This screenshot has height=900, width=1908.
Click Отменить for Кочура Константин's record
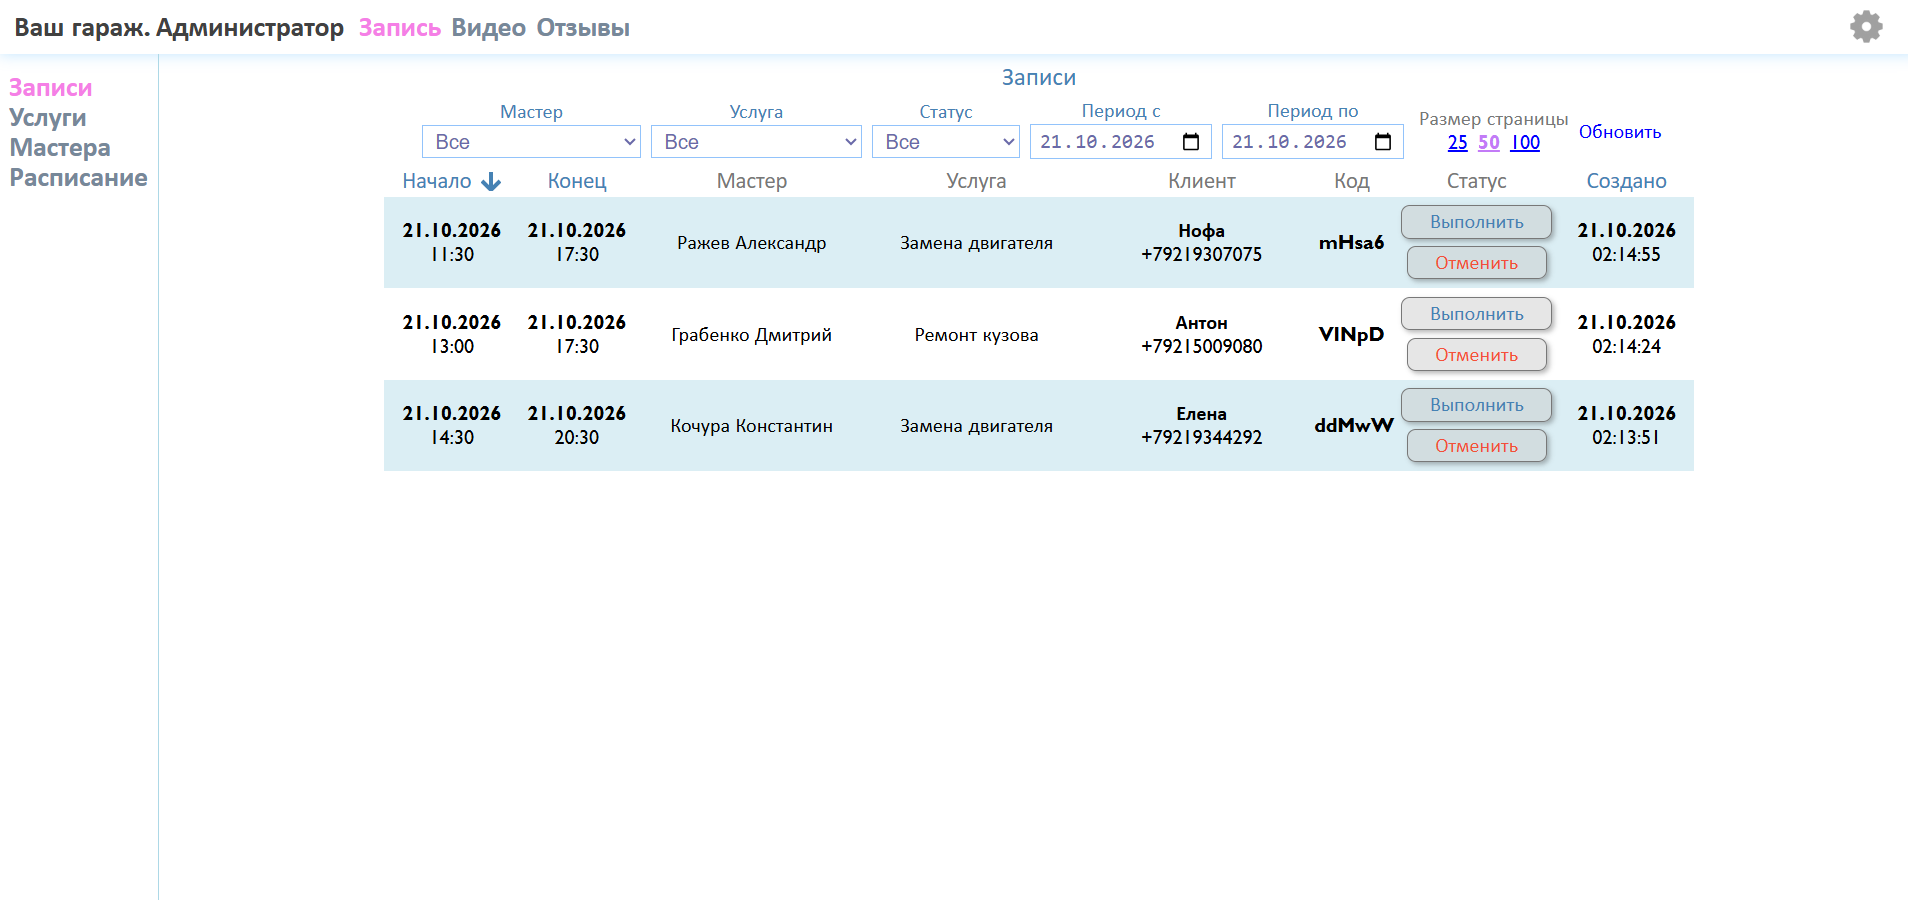coord(1476,446)
